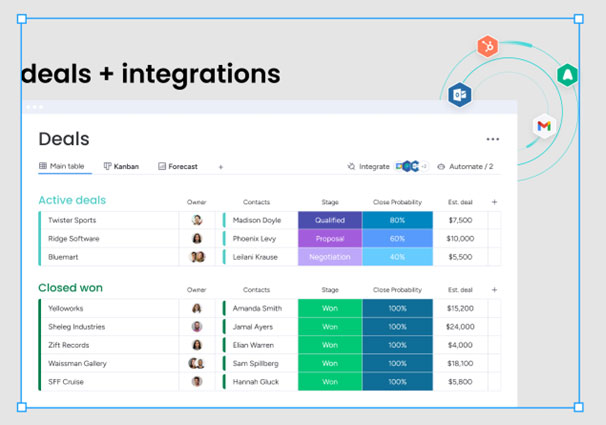Click the Gmail integration icon
606x425 pixels.
(543, 125)
